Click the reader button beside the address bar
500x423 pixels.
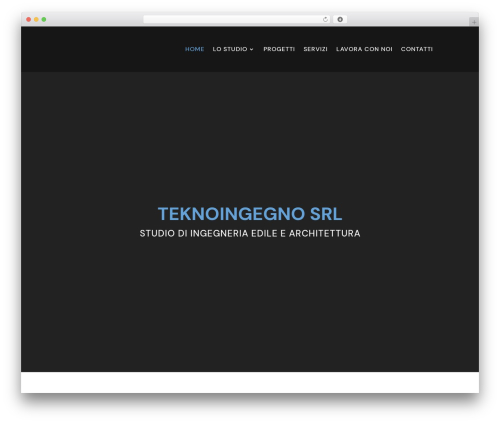(x=340, y=19)
